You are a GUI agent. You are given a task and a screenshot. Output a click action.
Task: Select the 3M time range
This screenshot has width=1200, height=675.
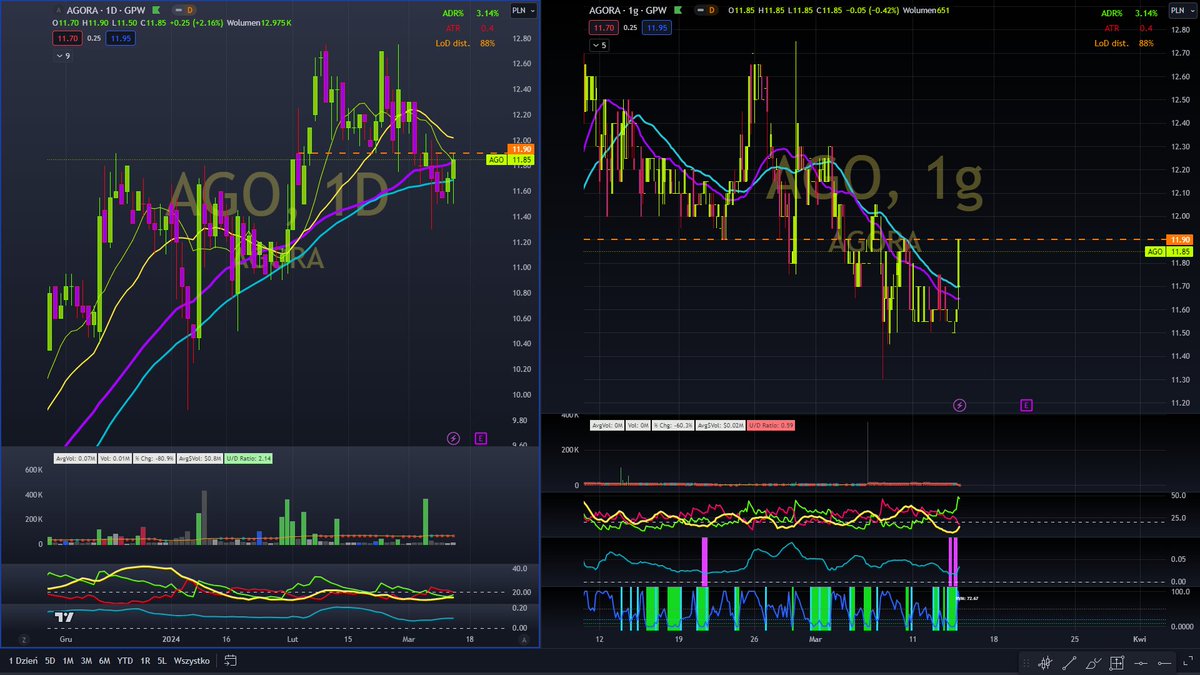[86, 661]
